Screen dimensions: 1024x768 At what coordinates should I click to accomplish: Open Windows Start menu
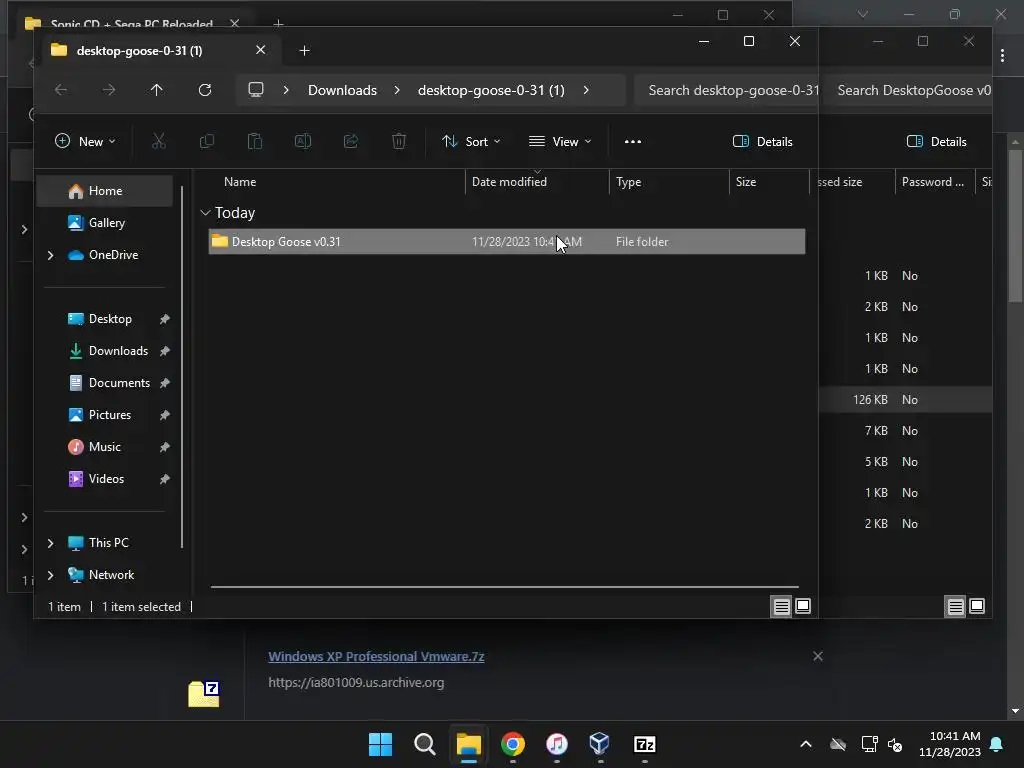tap(380, 744)
